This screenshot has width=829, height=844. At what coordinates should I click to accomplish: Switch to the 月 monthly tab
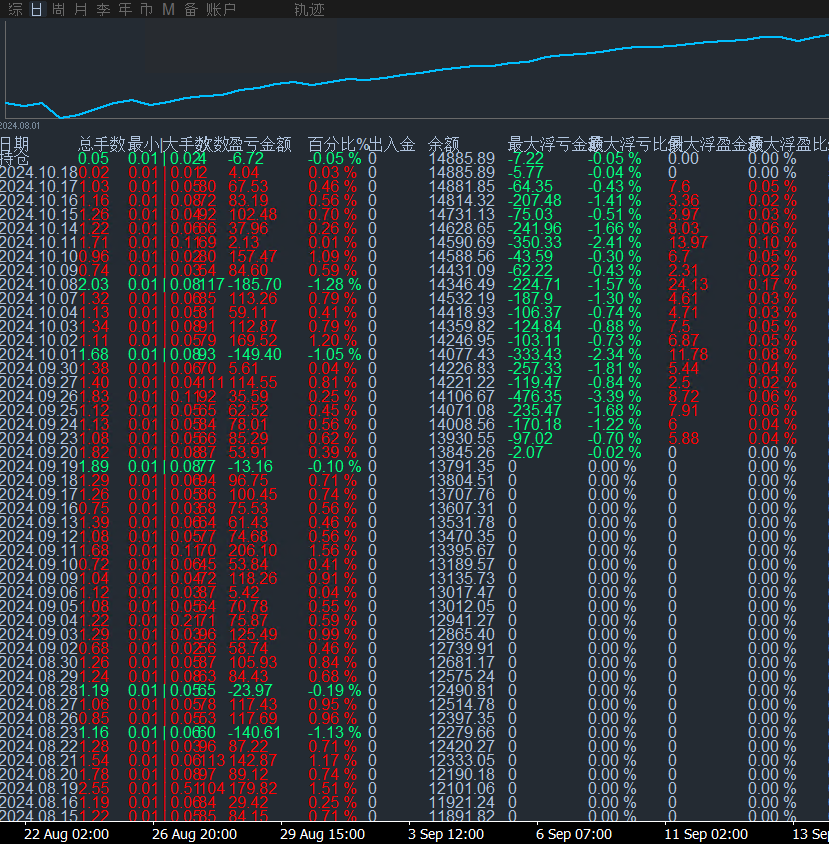click(81, 9)
